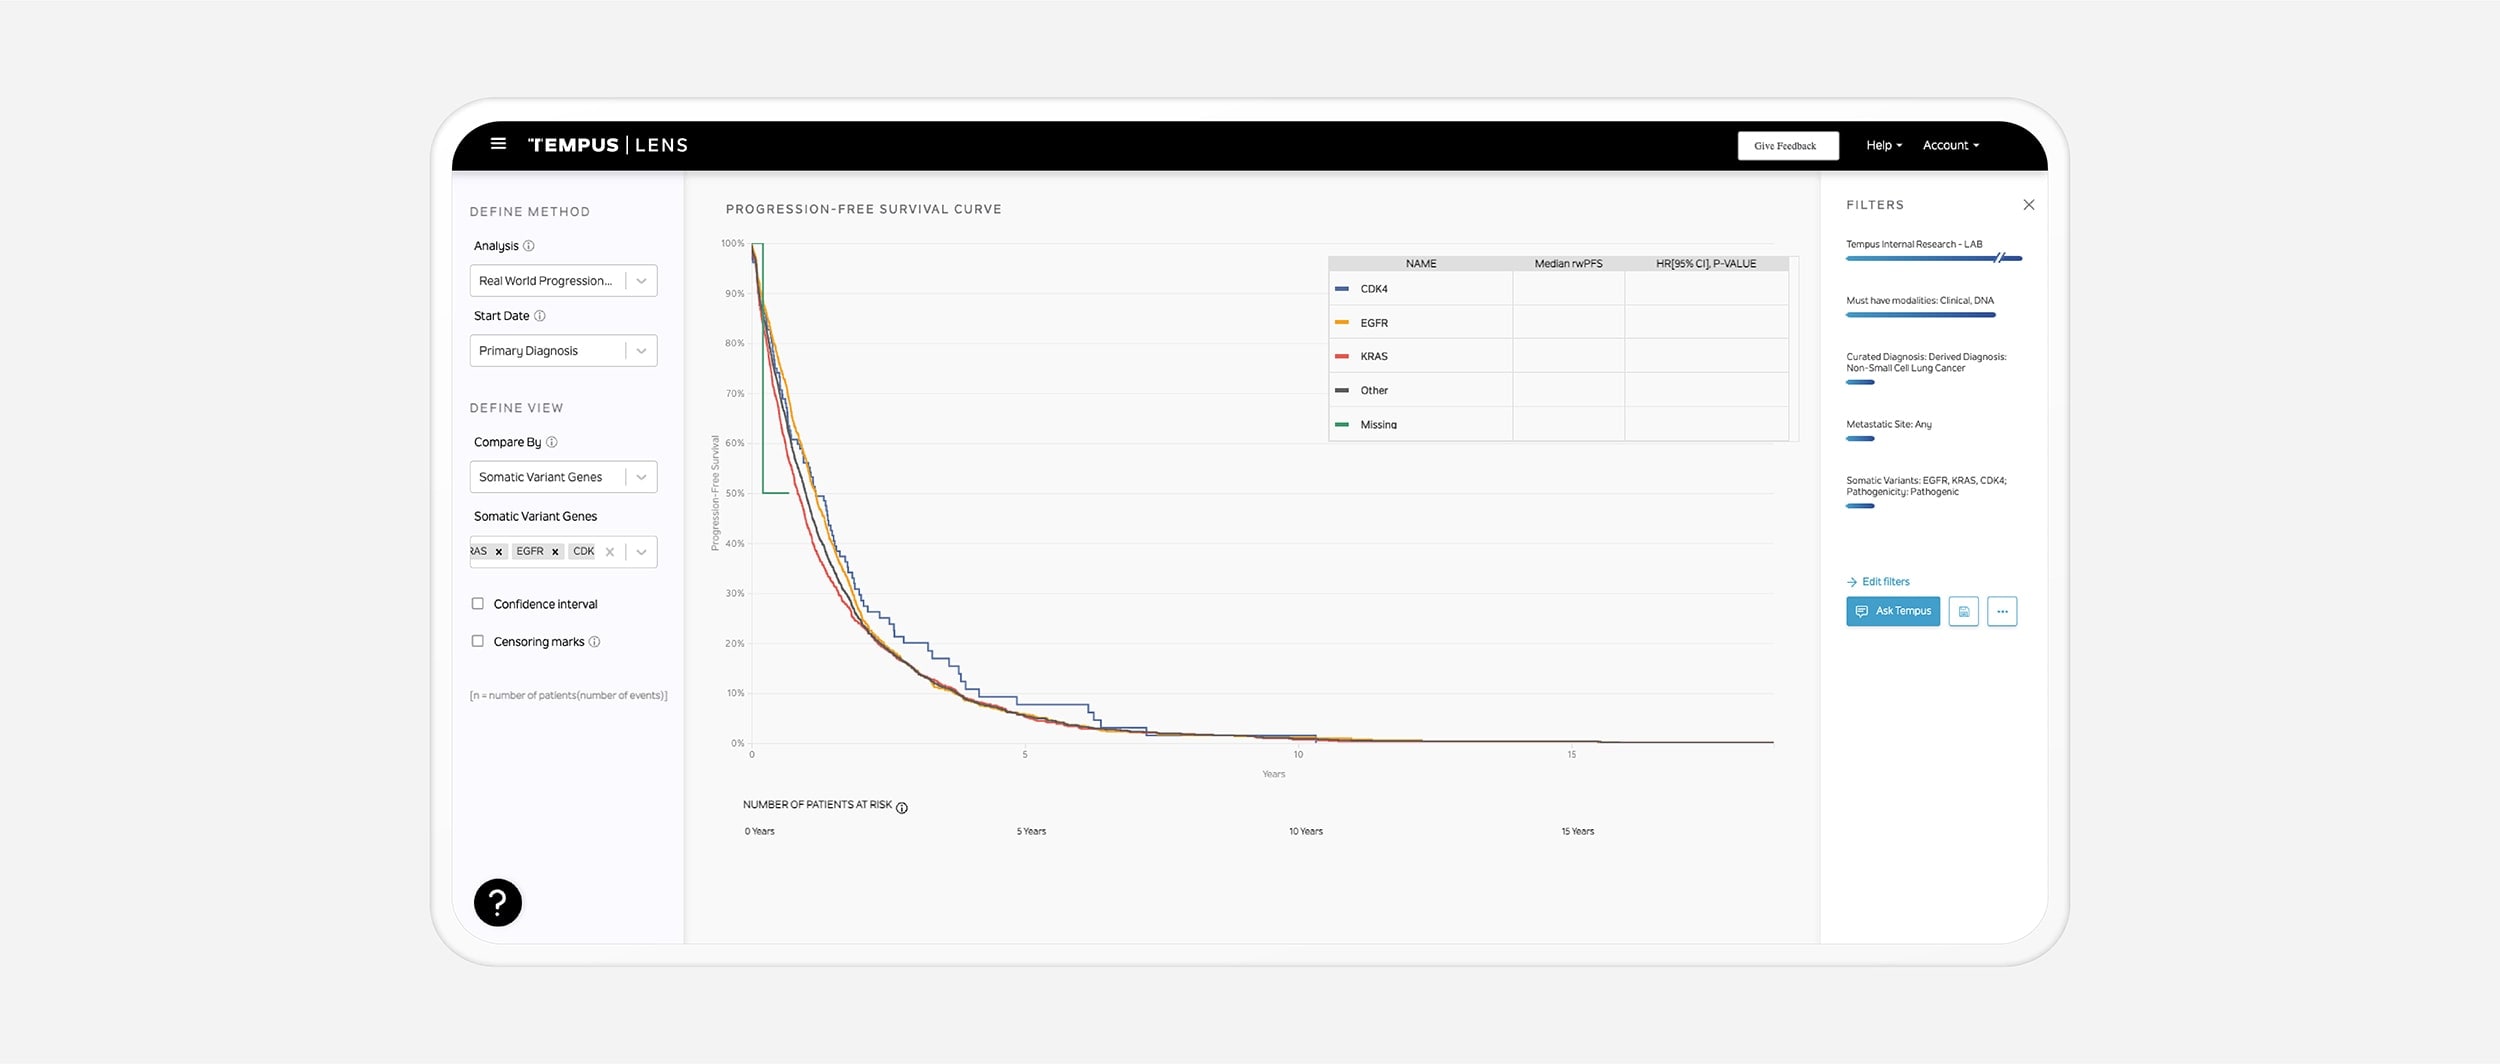The image size is (2500, 1064).
Task: Click the save icon button beside Ask Tempus
Action: pos(1963,611)
